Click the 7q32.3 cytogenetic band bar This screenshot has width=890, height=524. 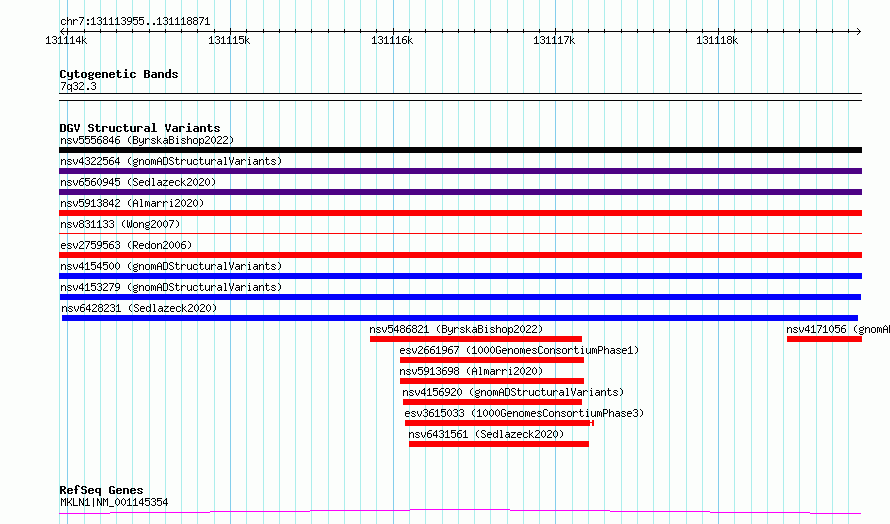460,97
